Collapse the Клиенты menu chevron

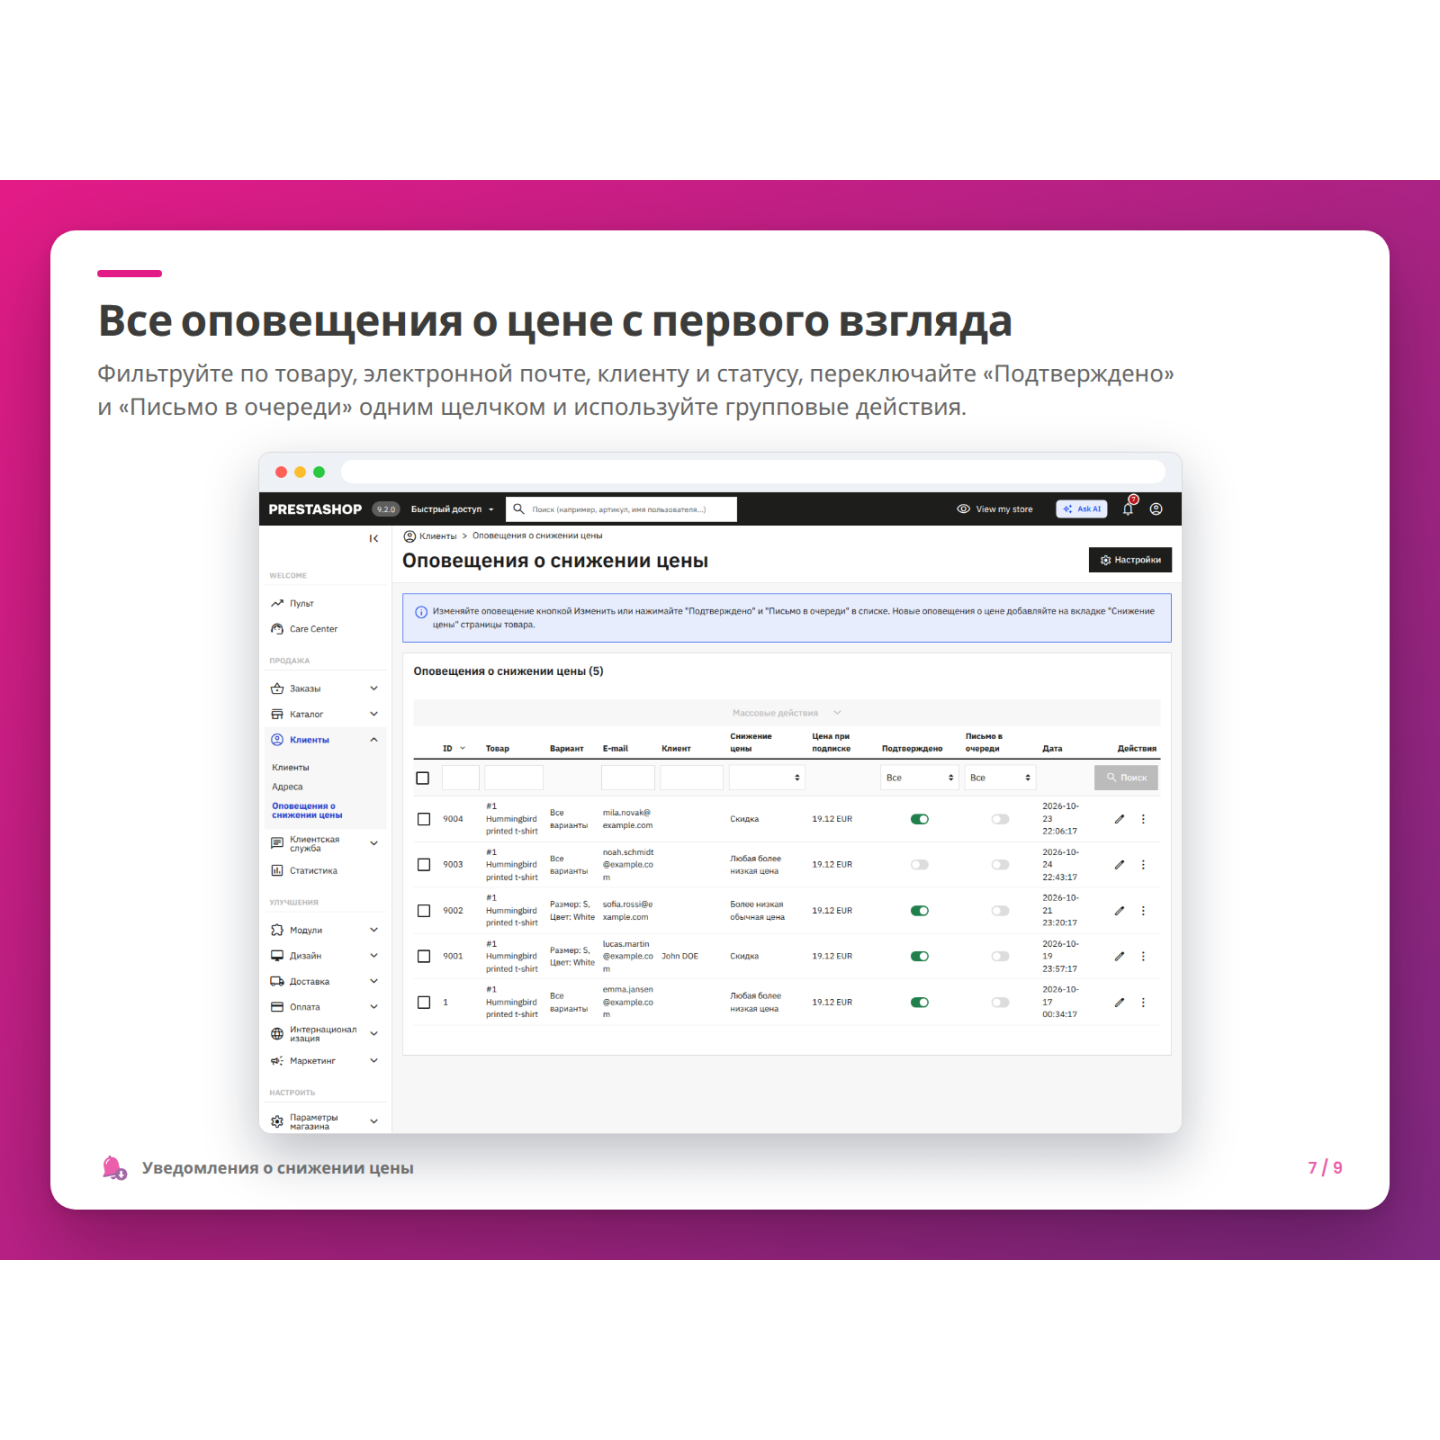click(x=374, y=740)
